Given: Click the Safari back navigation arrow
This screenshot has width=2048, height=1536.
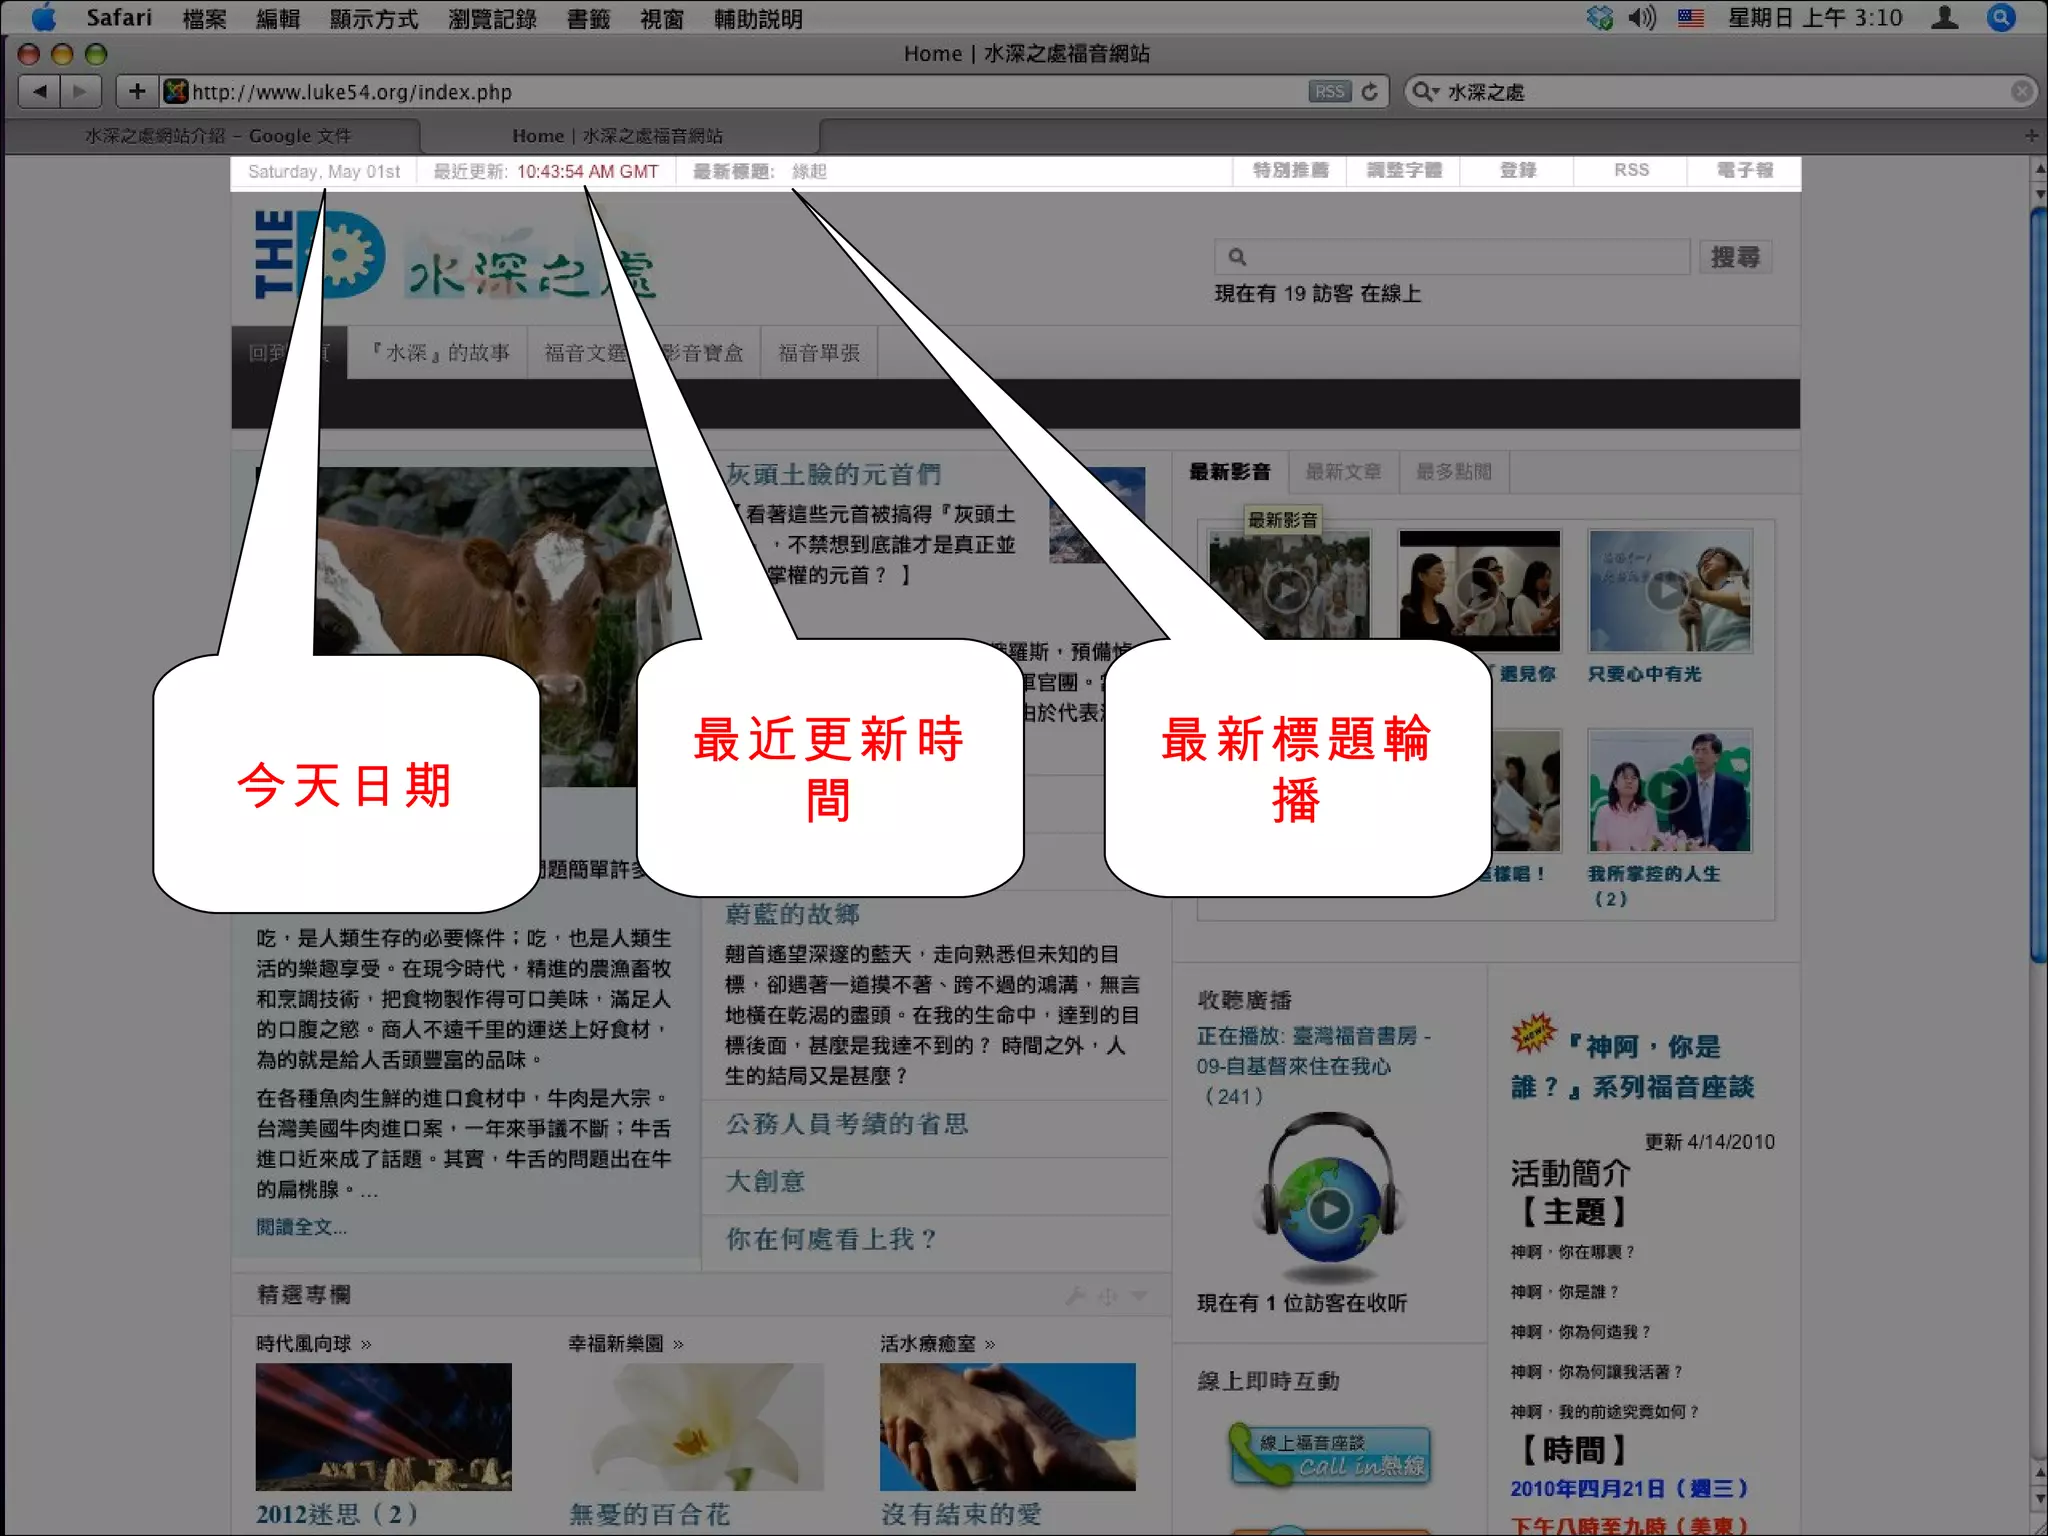Looking at the screenshot, I should tap(40, 92).
